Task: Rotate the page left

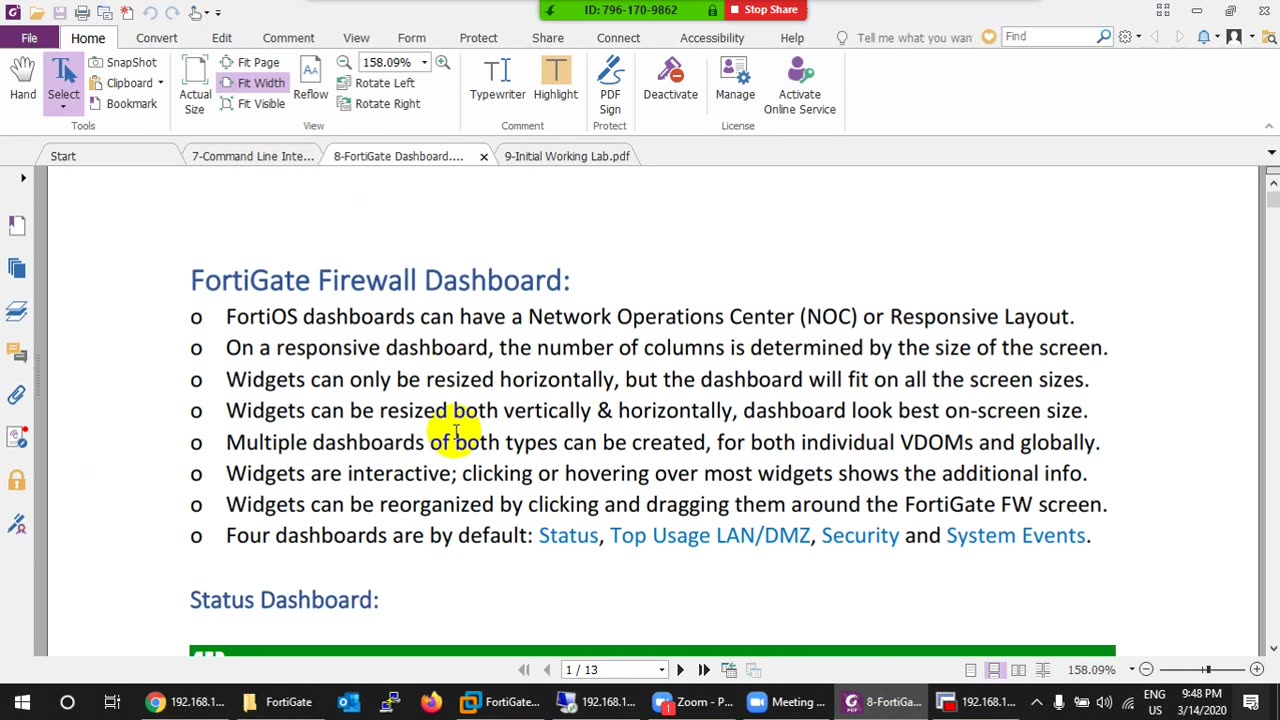Action: [x=376, y=83]
